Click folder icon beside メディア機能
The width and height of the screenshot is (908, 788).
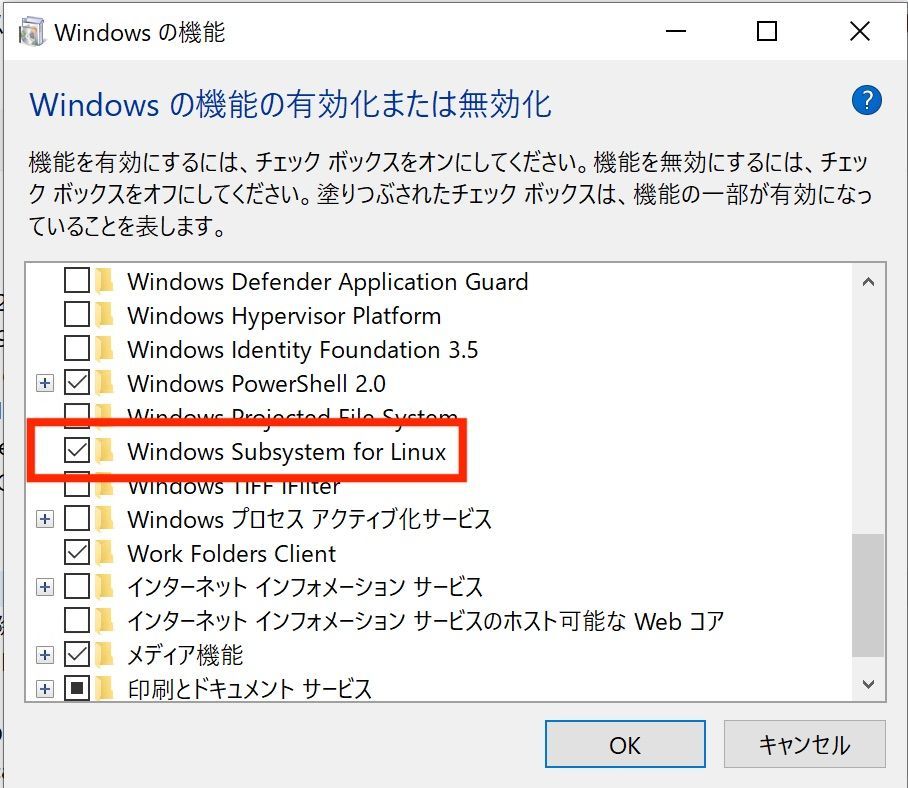click(x=104, y=655)
